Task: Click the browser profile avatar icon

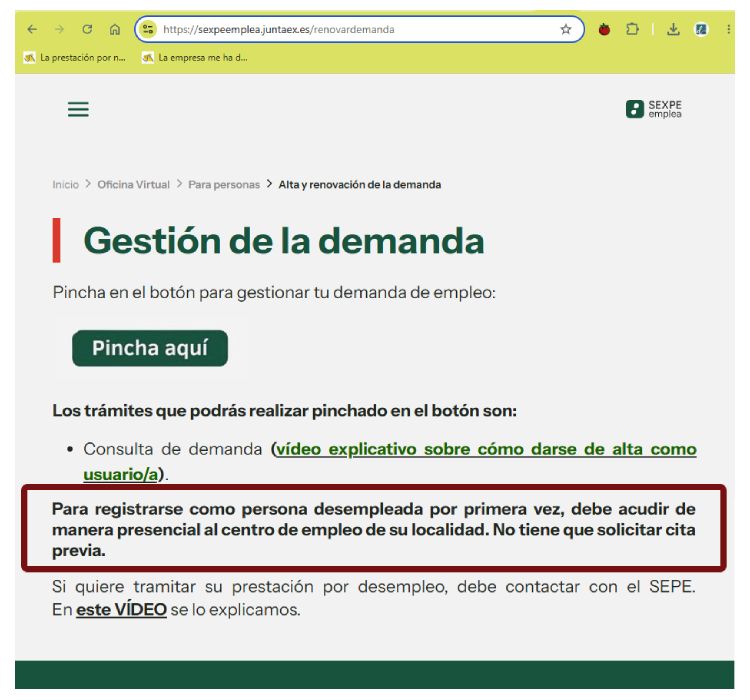Action: [x=701, y=29]
